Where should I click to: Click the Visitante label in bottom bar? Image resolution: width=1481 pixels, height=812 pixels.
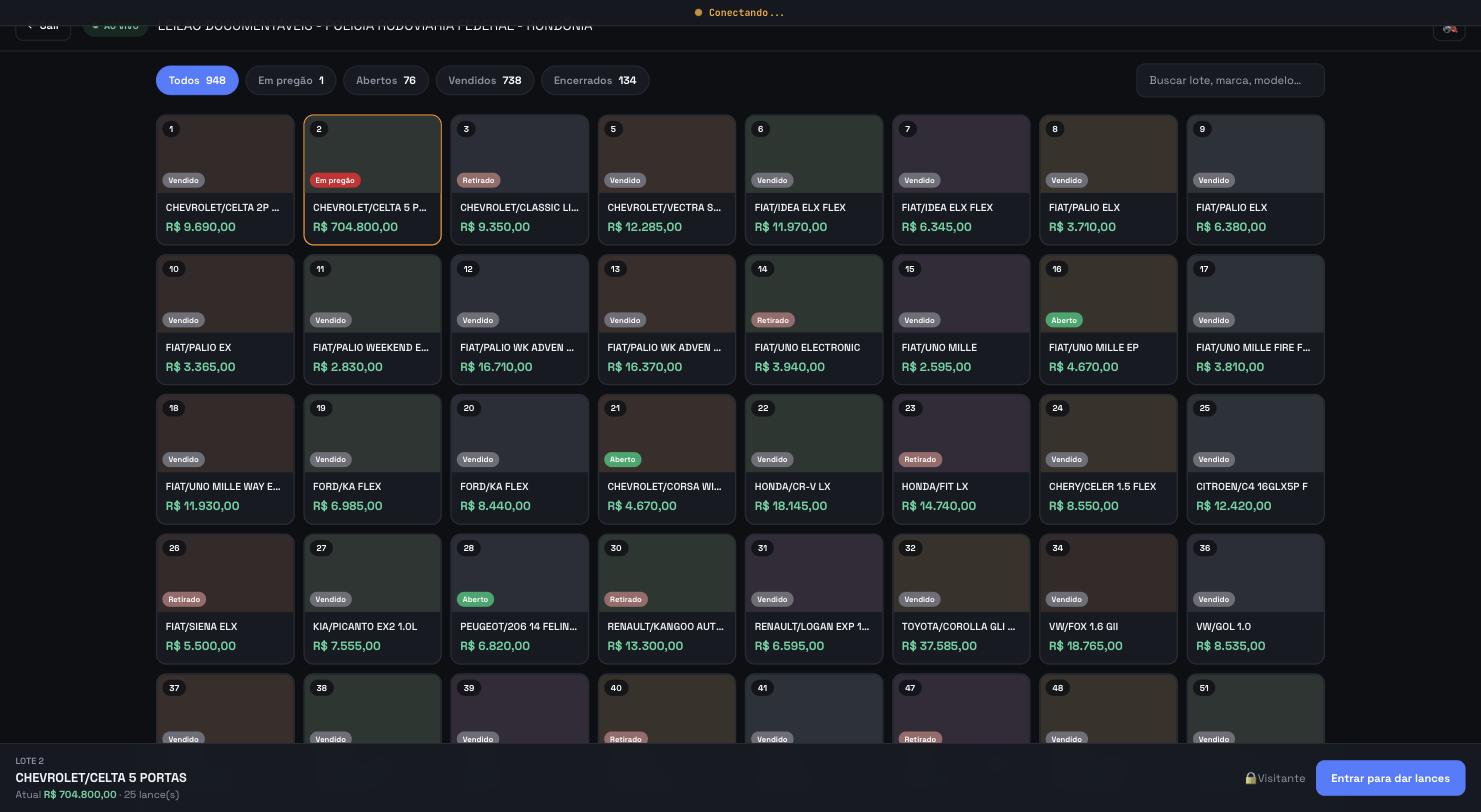pos(1281,778)
